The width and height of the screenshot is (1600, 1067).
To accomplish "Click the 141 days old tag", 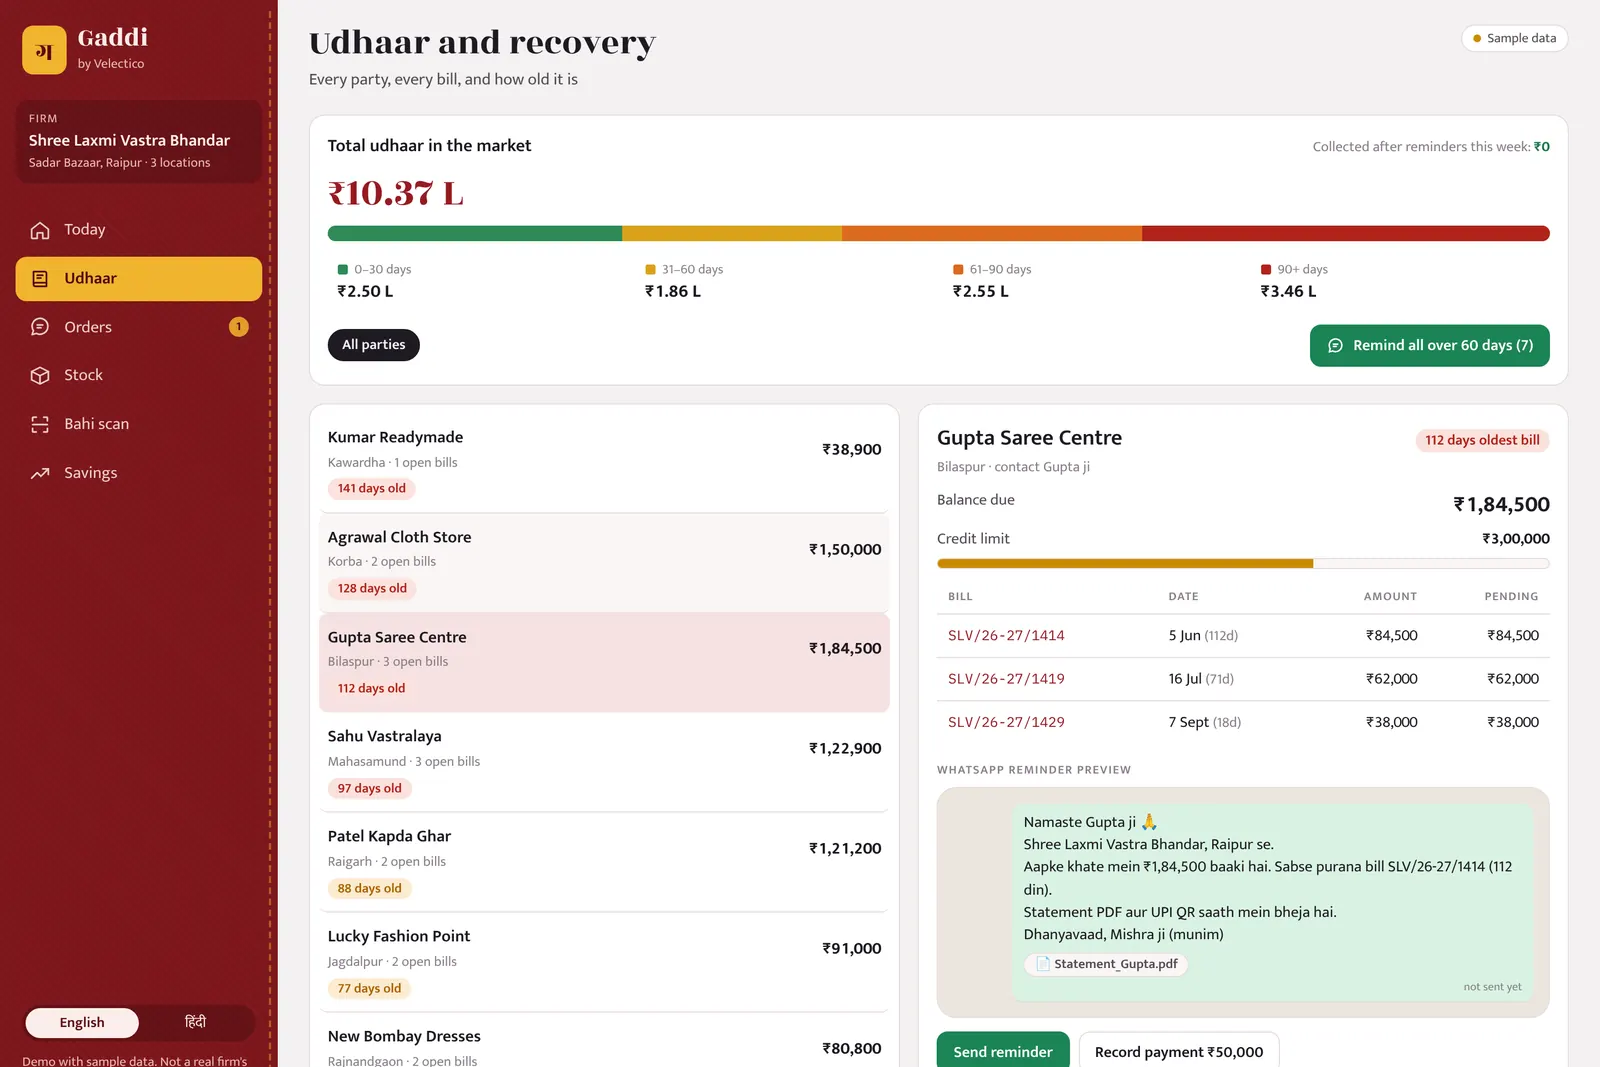I will (x=372, y=489).
